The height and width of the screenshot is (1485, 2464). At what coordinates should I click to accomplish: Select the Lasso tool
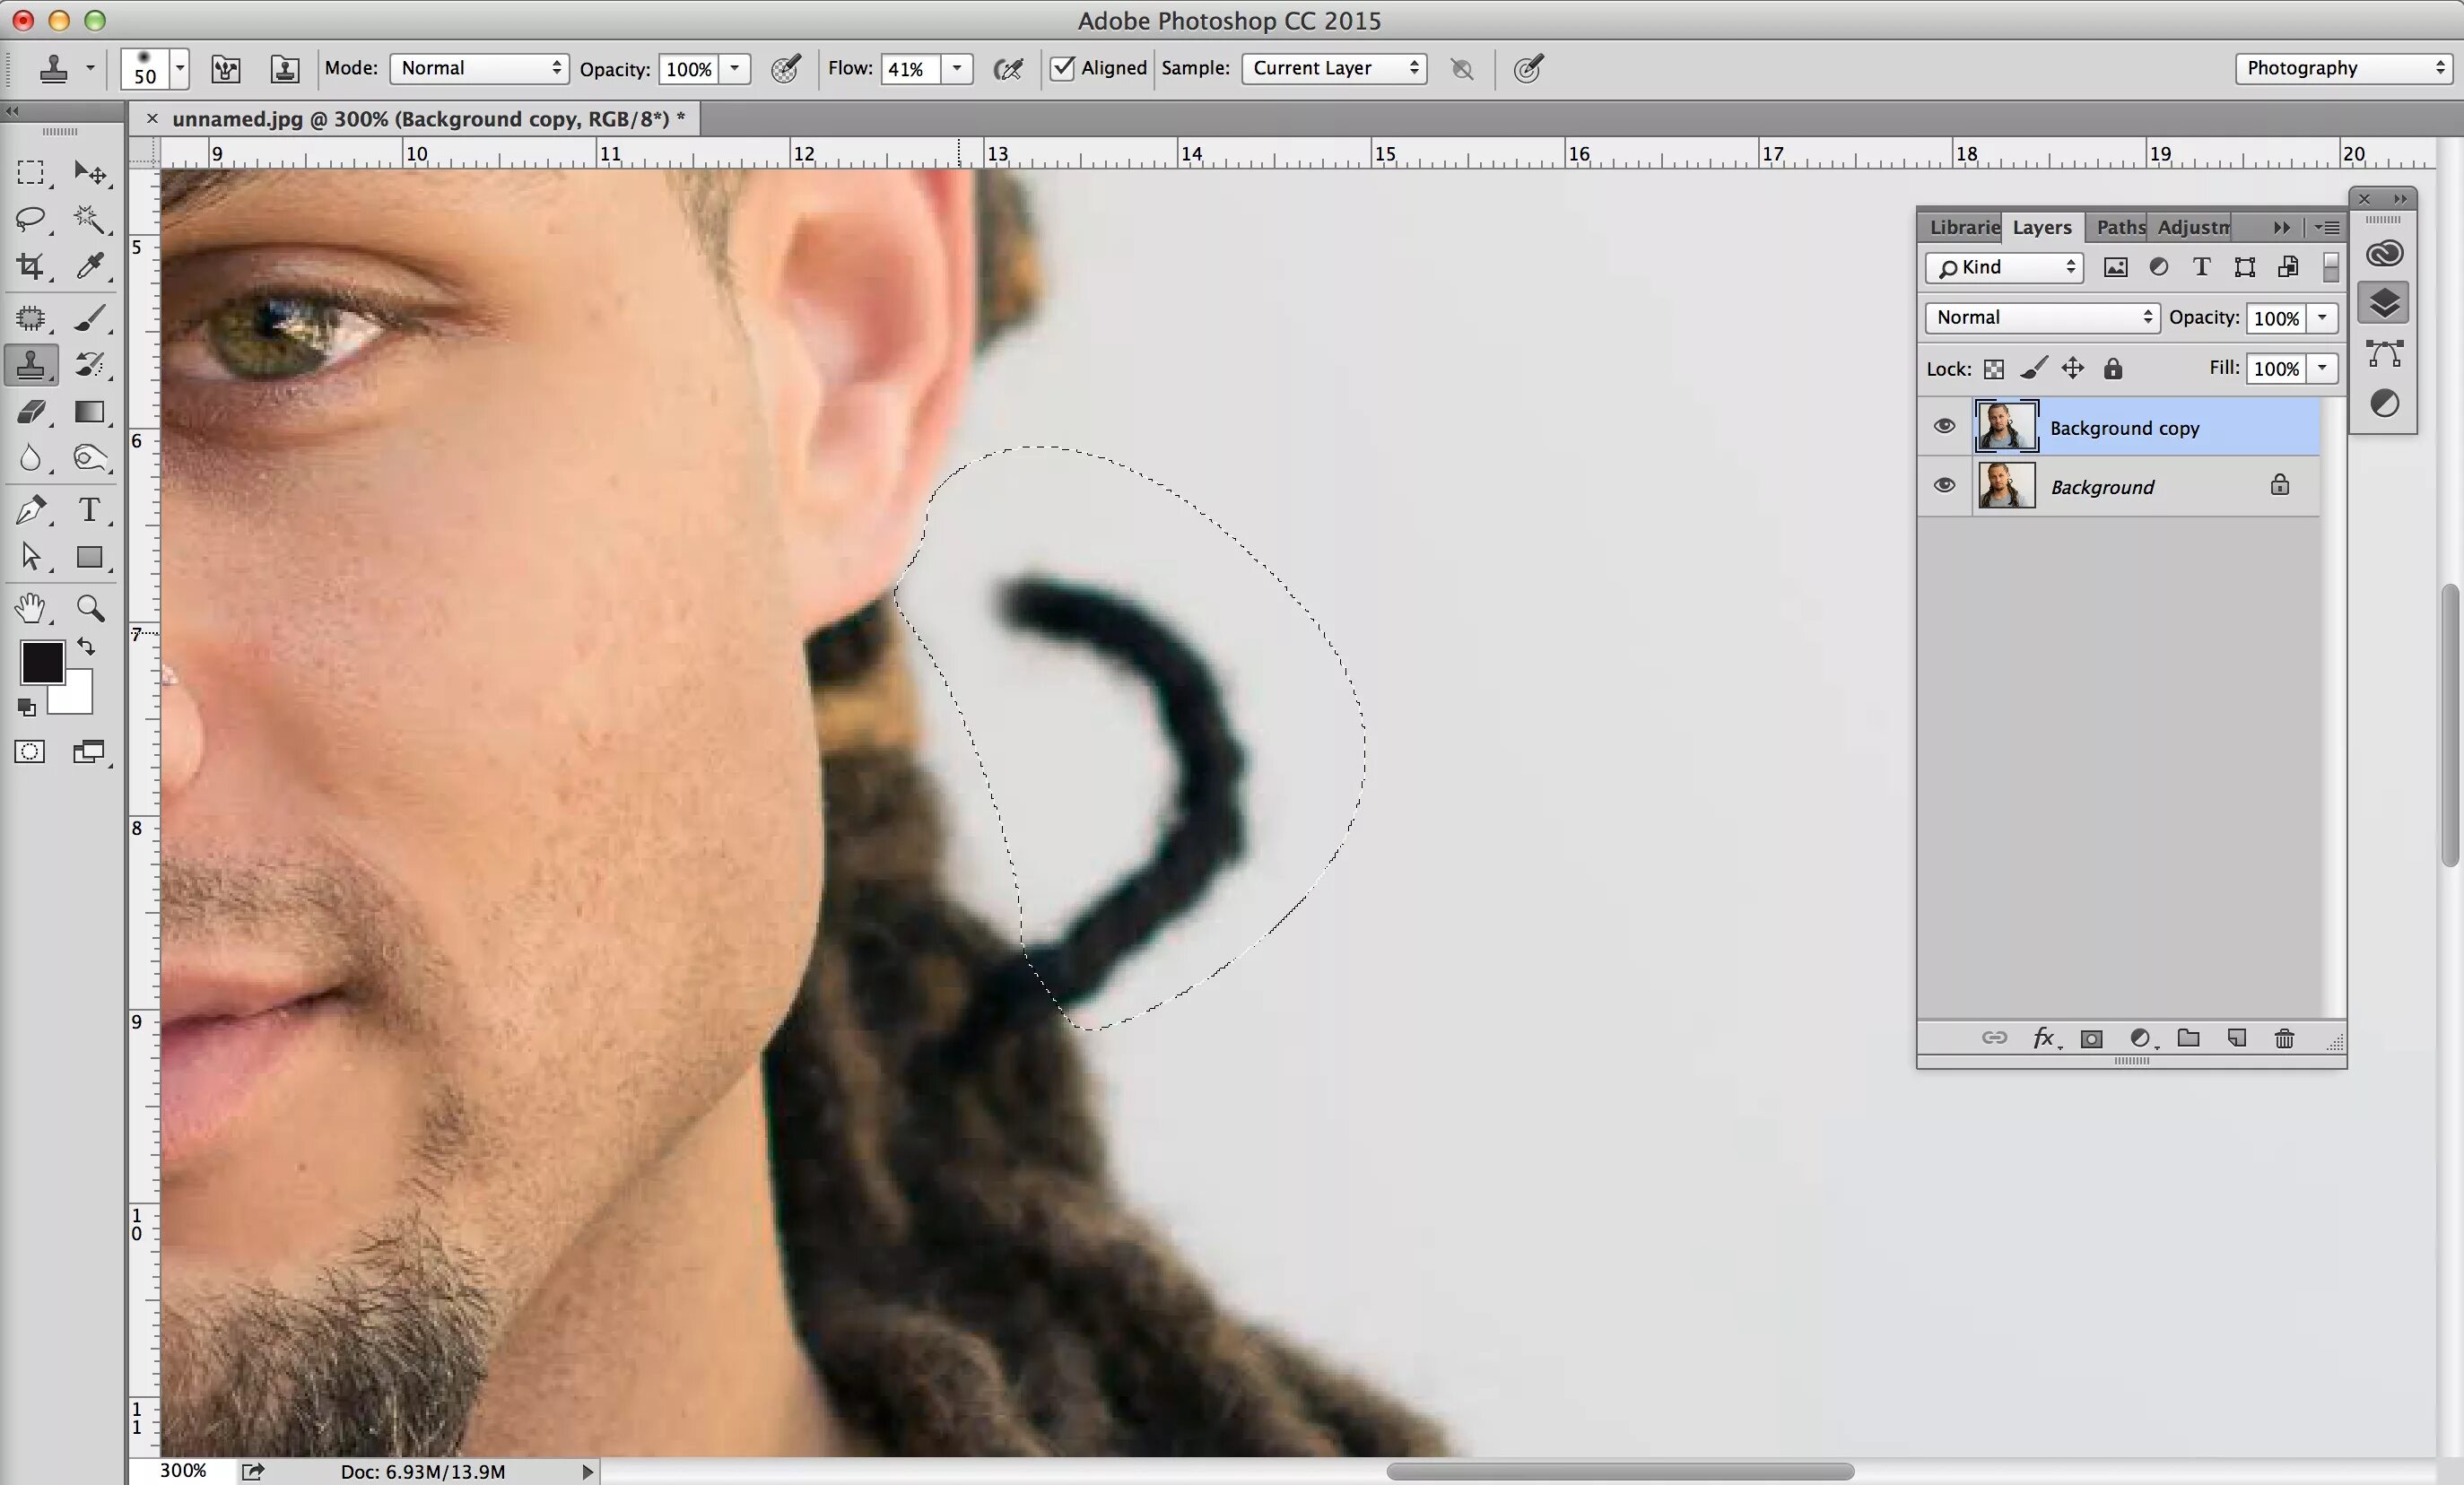[x=31, y=219]
